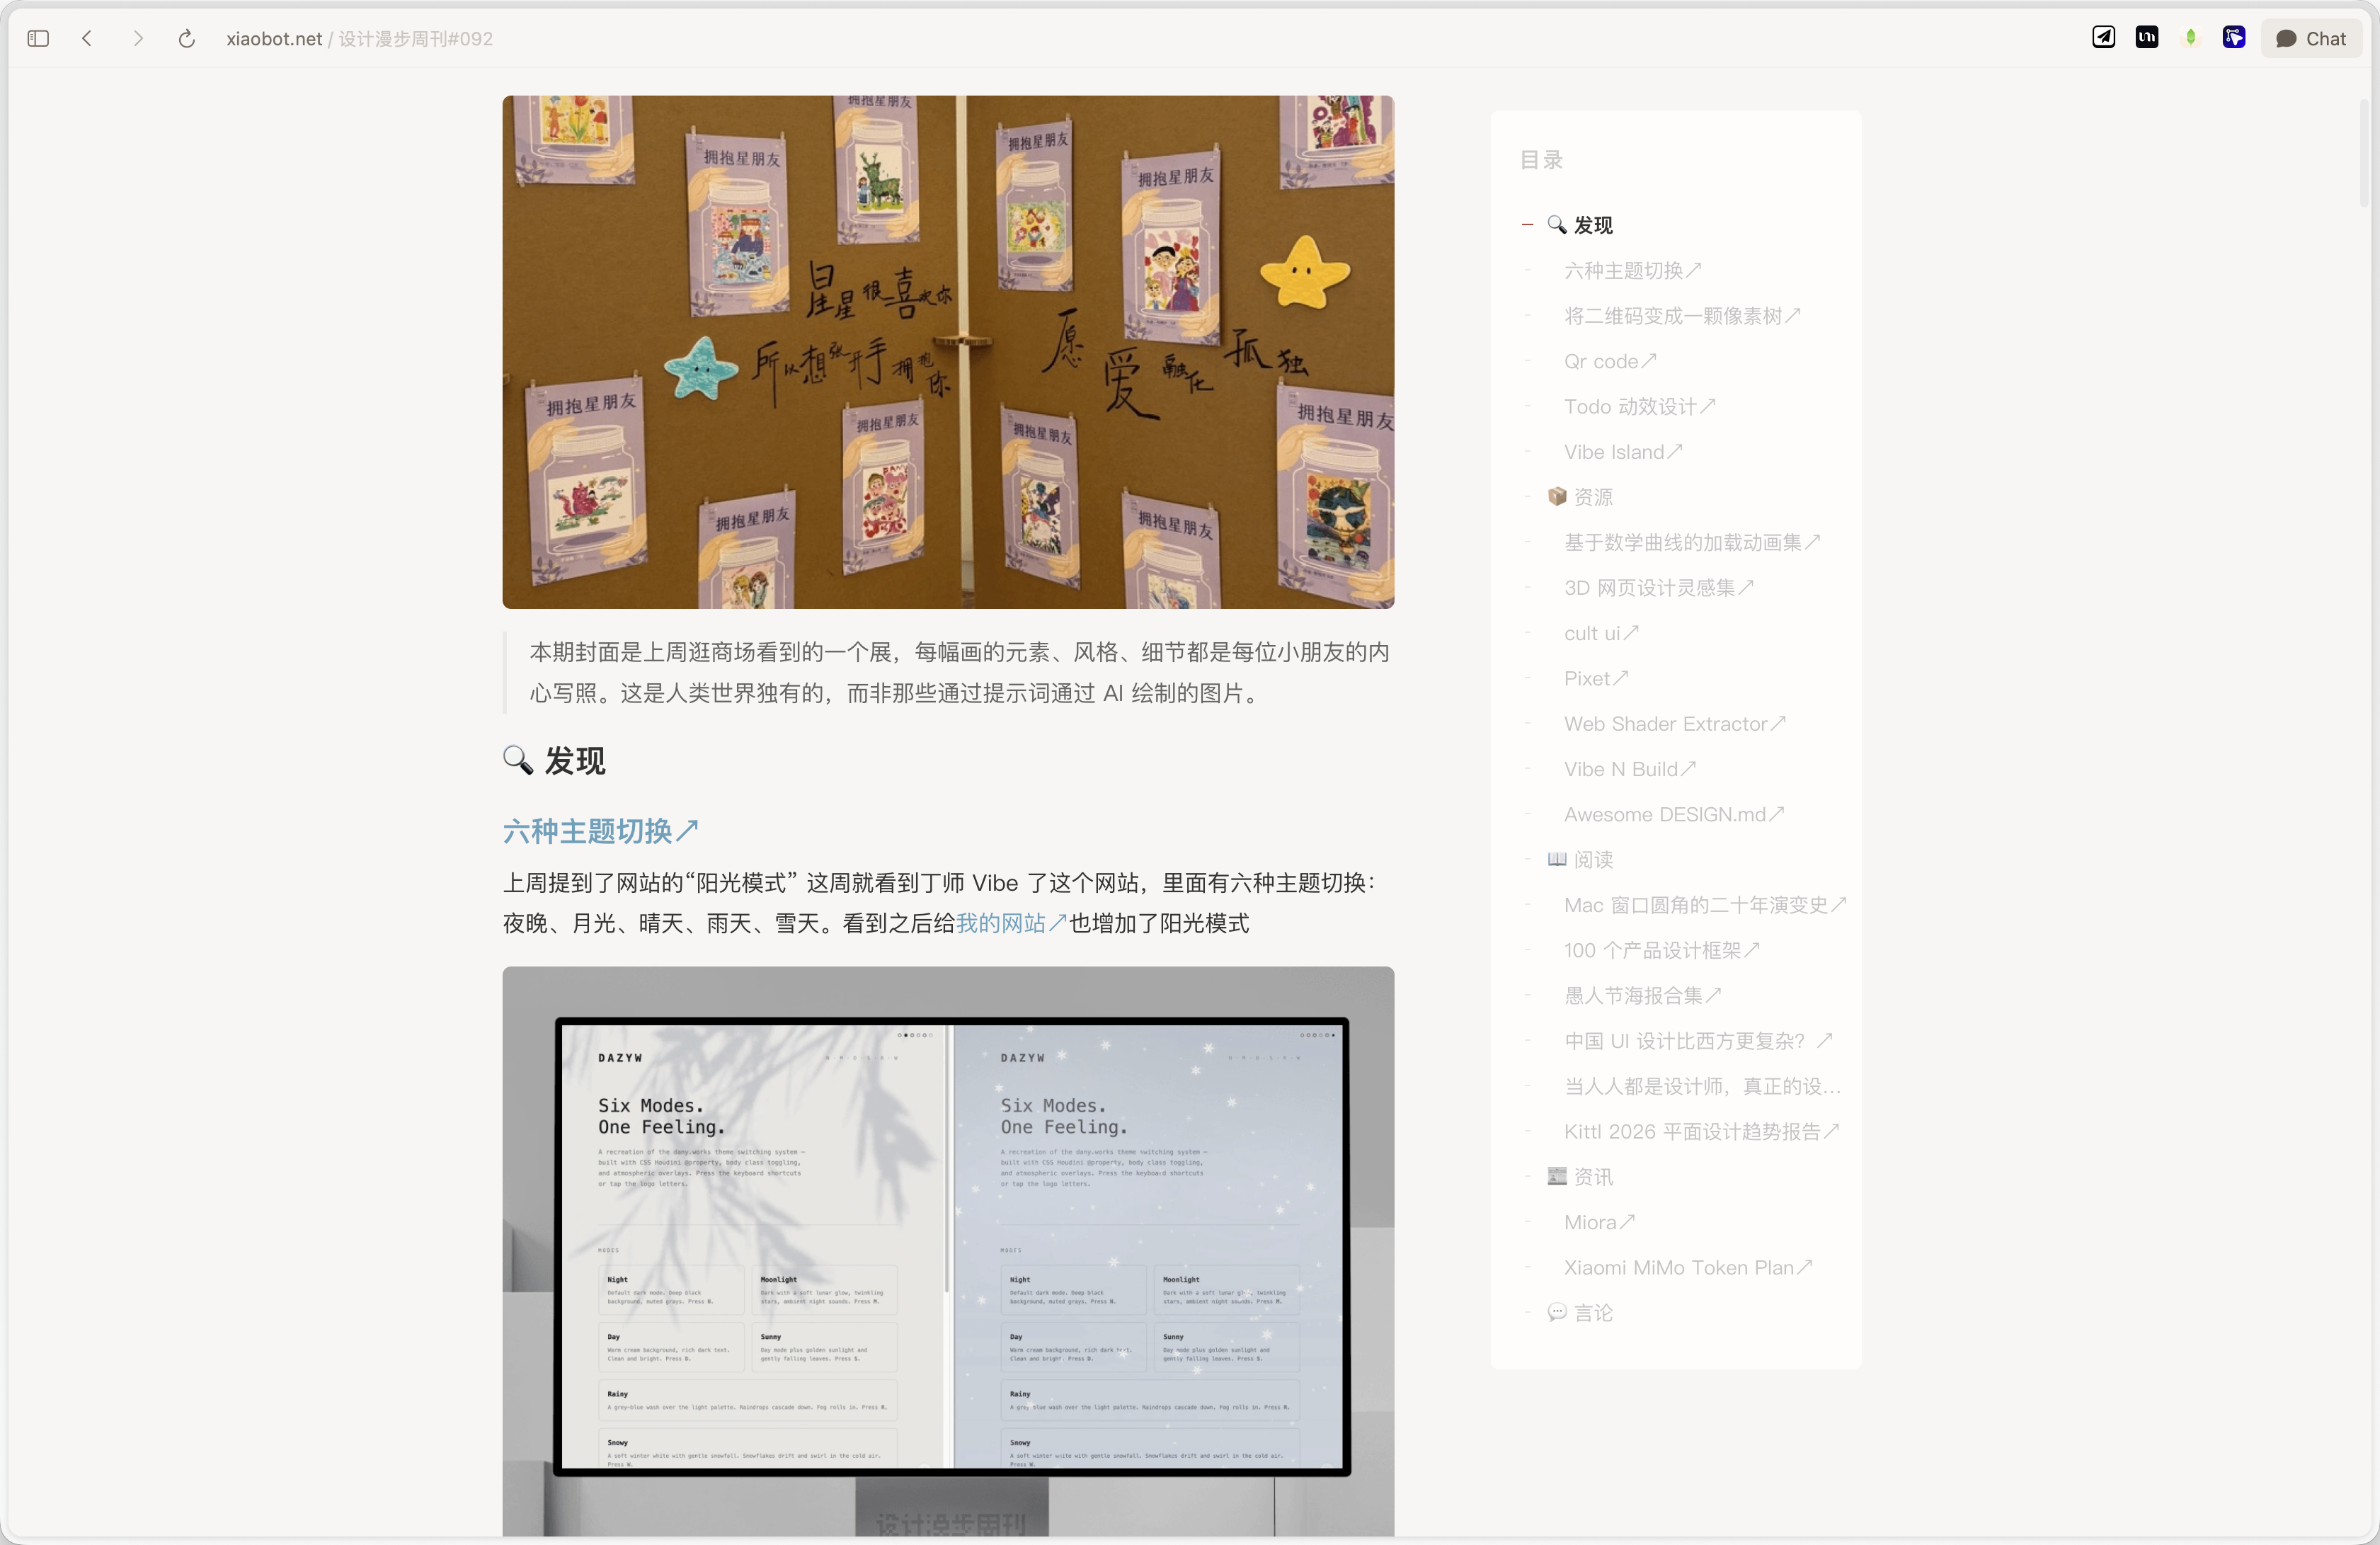This screenshot has width=2380, height=1545.
Task: Open the Chat panel button
Action: point(2310,39)
